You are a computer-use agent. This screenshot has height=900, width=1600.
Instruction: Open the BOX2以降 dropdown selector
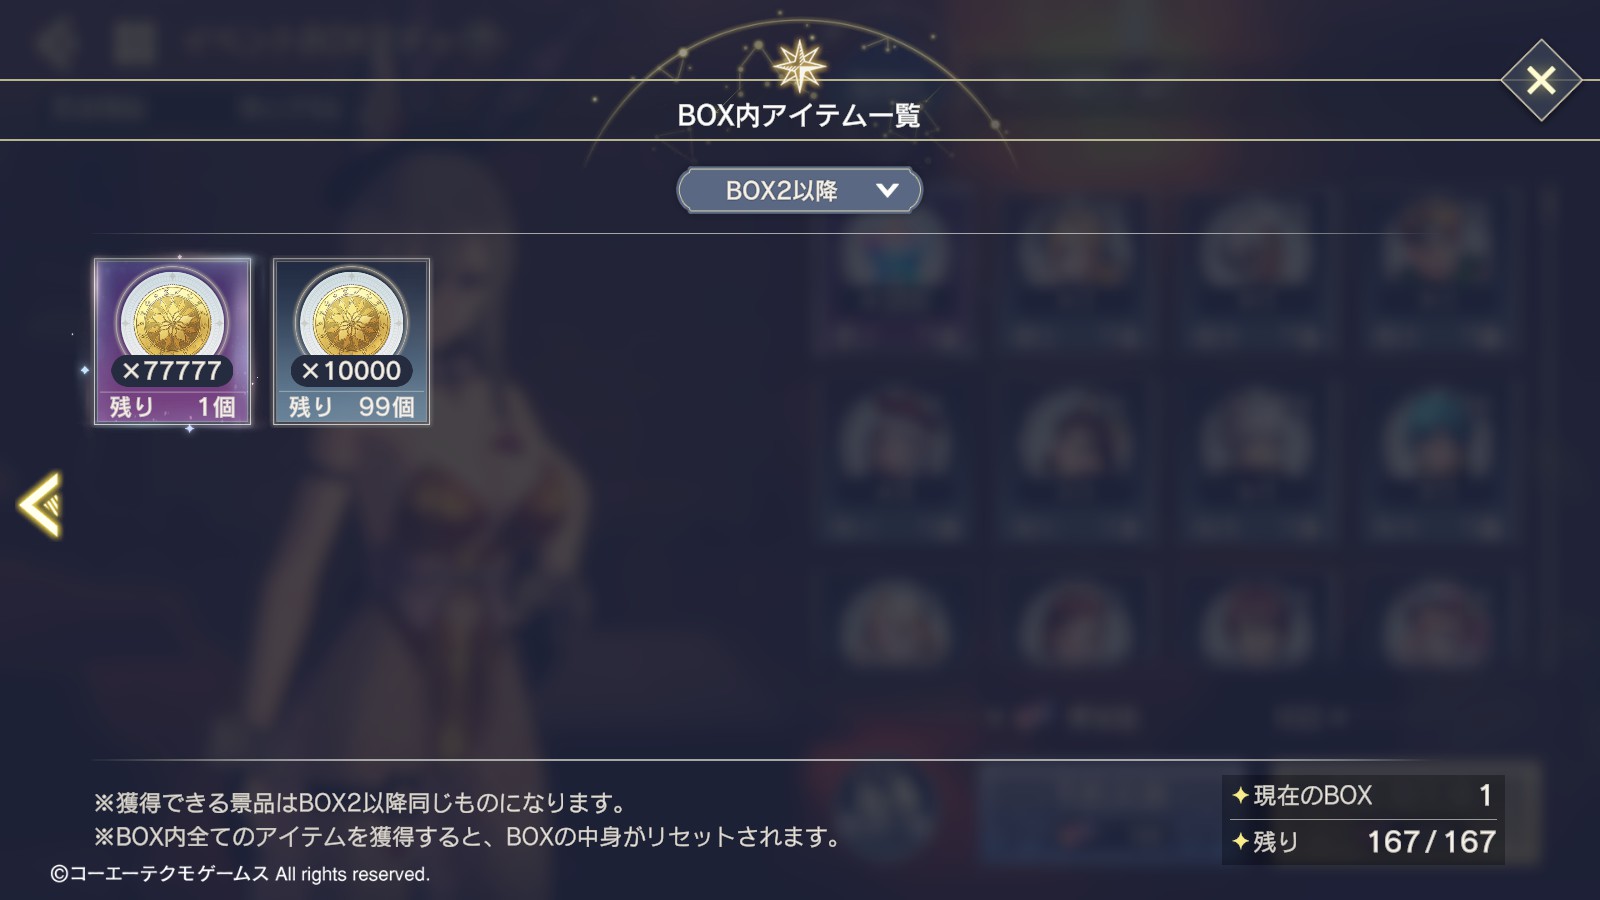tap(799, 190)
